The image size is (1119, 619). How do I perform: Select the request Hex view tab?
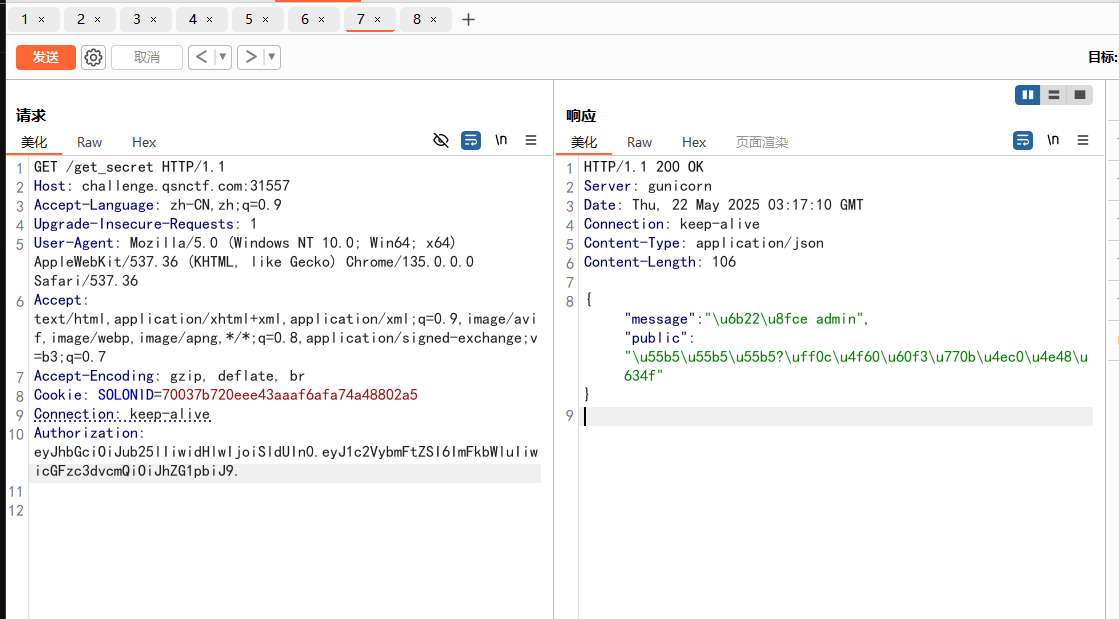[143, 142]
